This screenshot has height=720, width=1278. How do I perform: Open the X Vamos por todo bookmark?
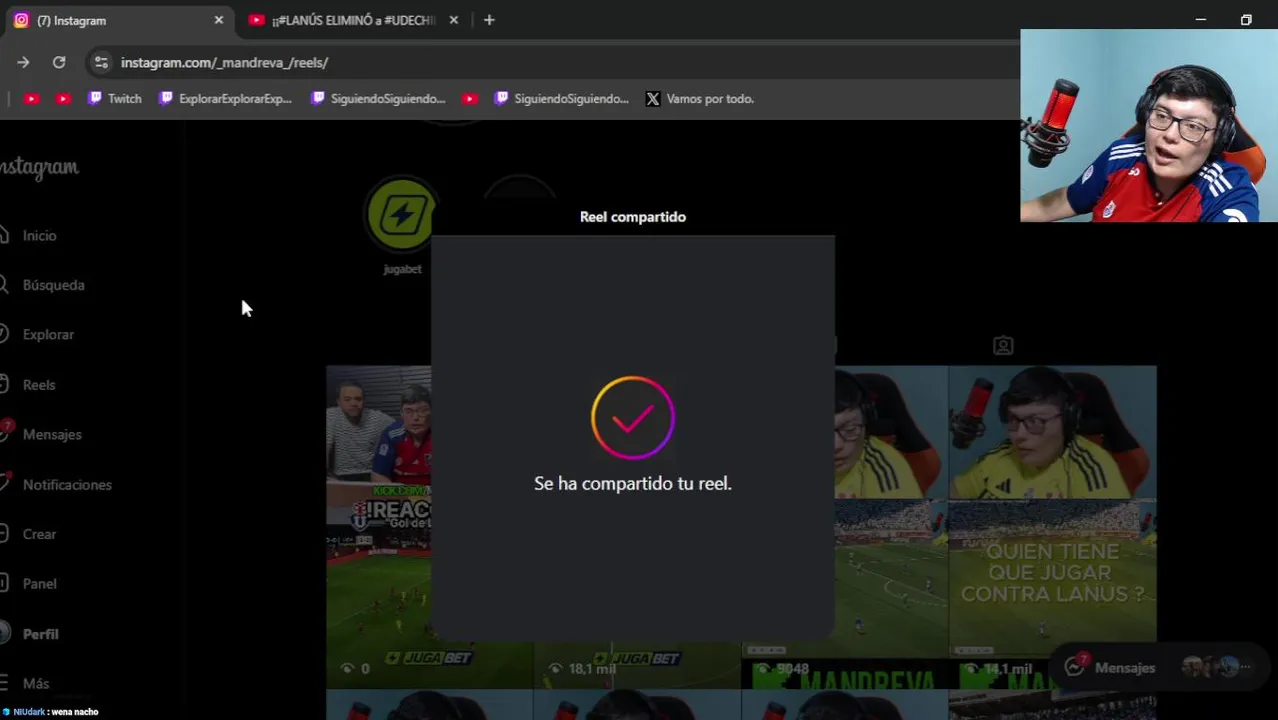(700, 99)
